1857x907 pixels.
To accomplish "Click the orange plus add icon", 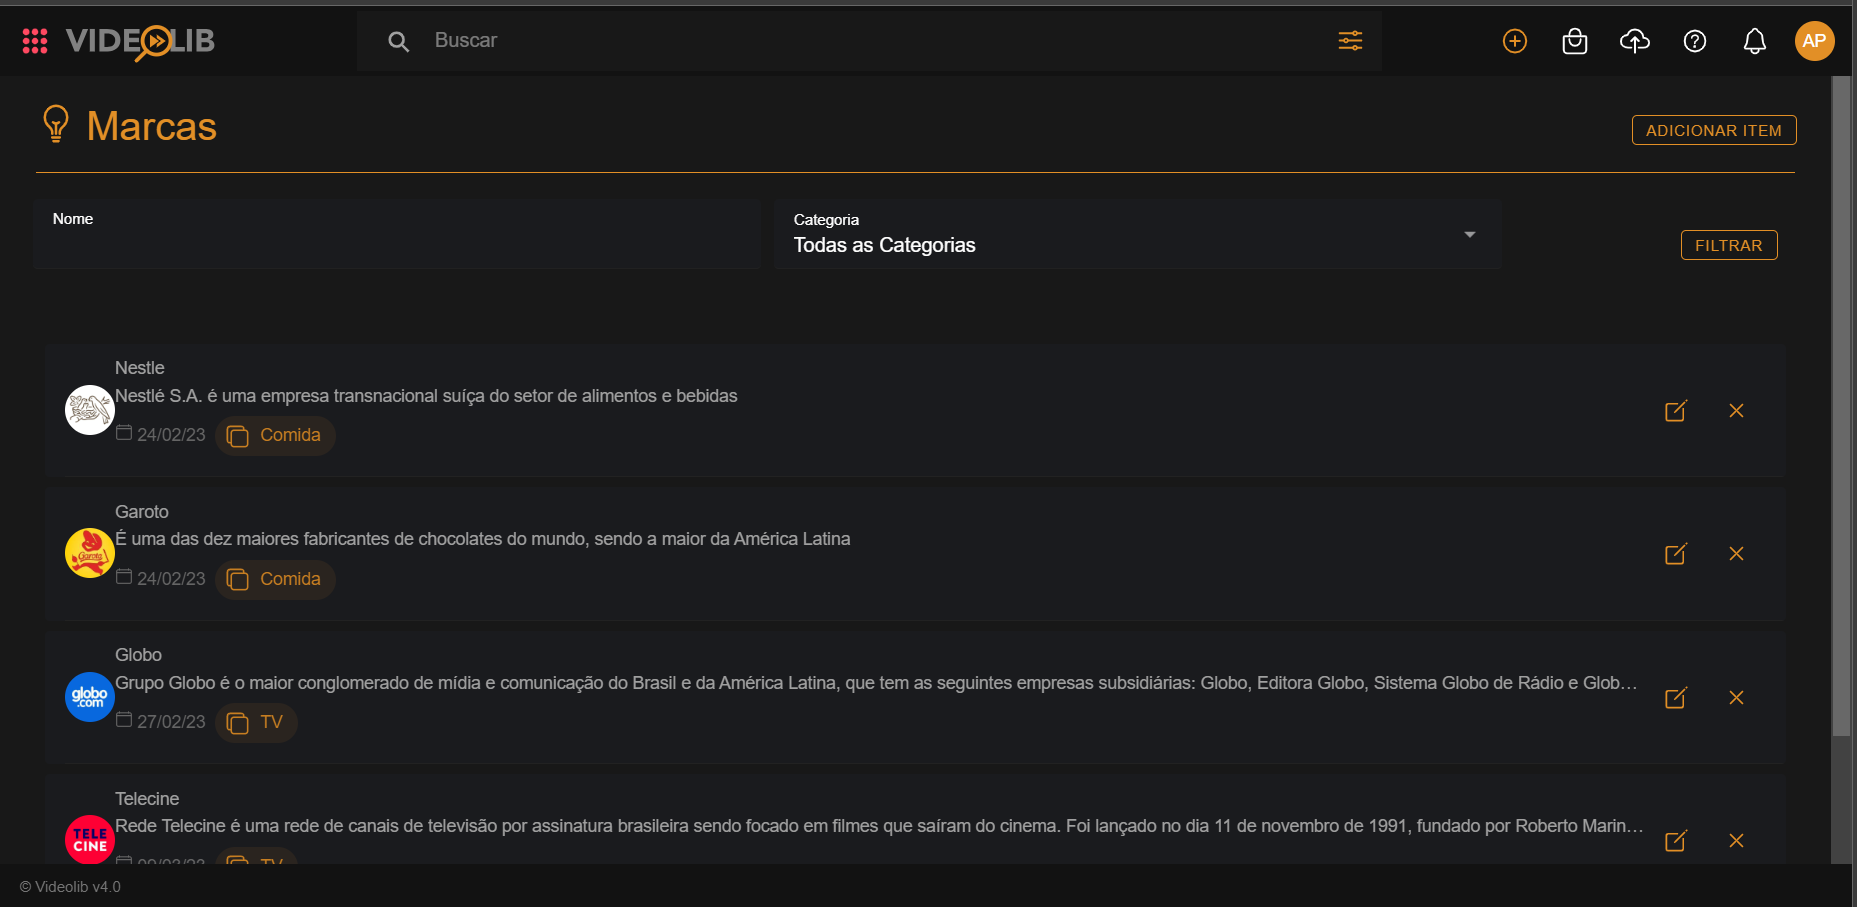I will point(1515,41).
